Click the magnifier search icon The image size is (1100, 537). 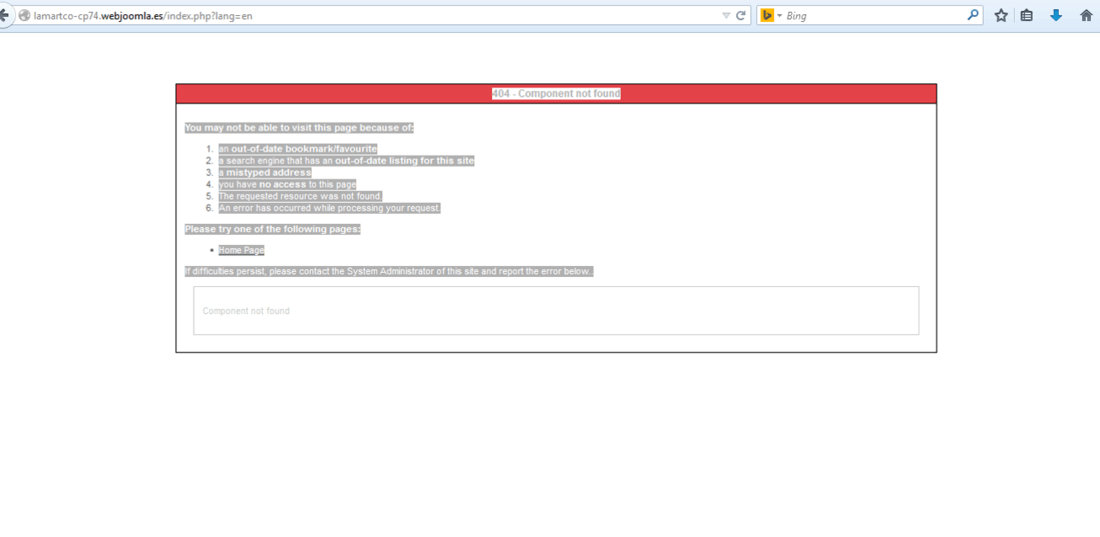click(x=973, y=15)
